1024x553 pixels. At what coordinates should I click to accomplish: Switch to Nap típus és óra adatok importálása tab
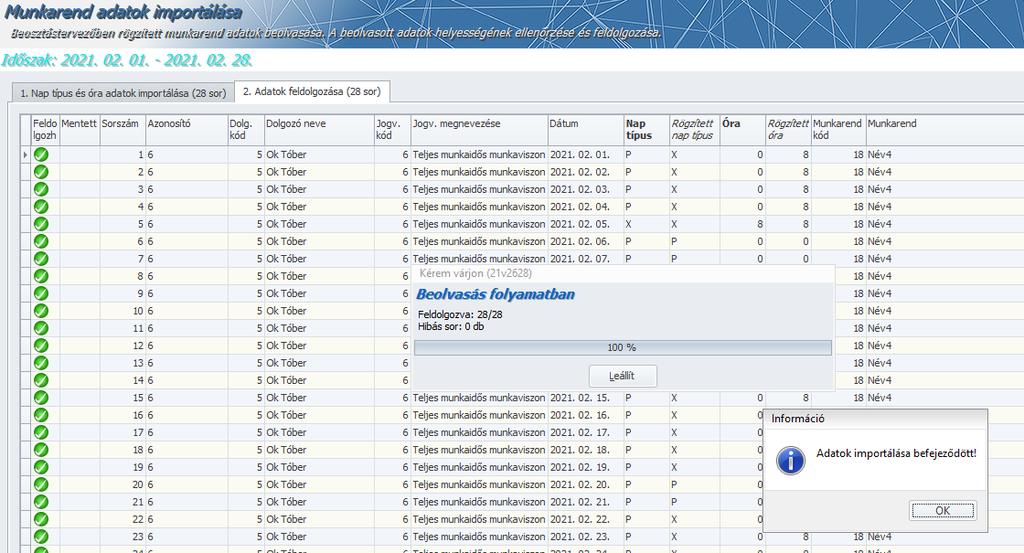click(x=123, y=93)
